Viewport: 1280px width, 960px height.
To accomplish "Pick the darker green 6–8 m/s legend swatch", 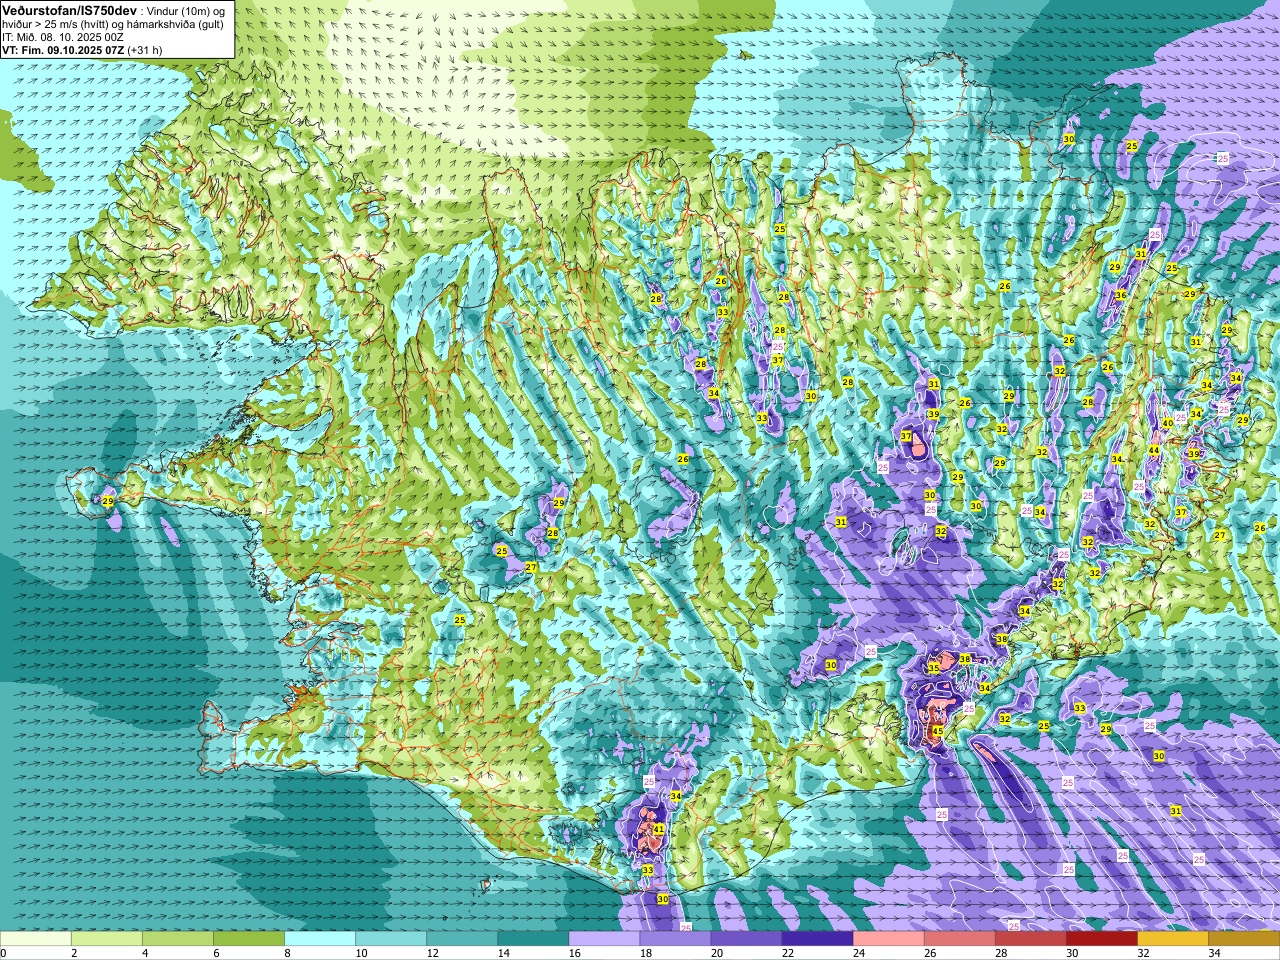I will [x=249, y=939].
